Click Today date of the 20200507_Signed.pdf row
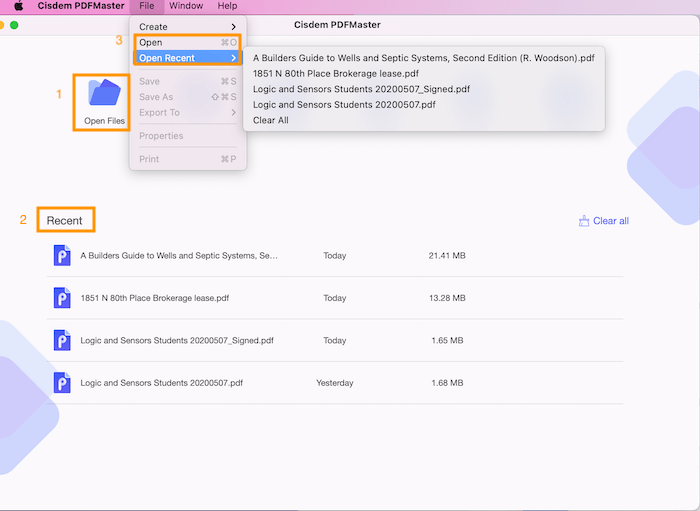 pyautogui.click(x=335, y=341)
